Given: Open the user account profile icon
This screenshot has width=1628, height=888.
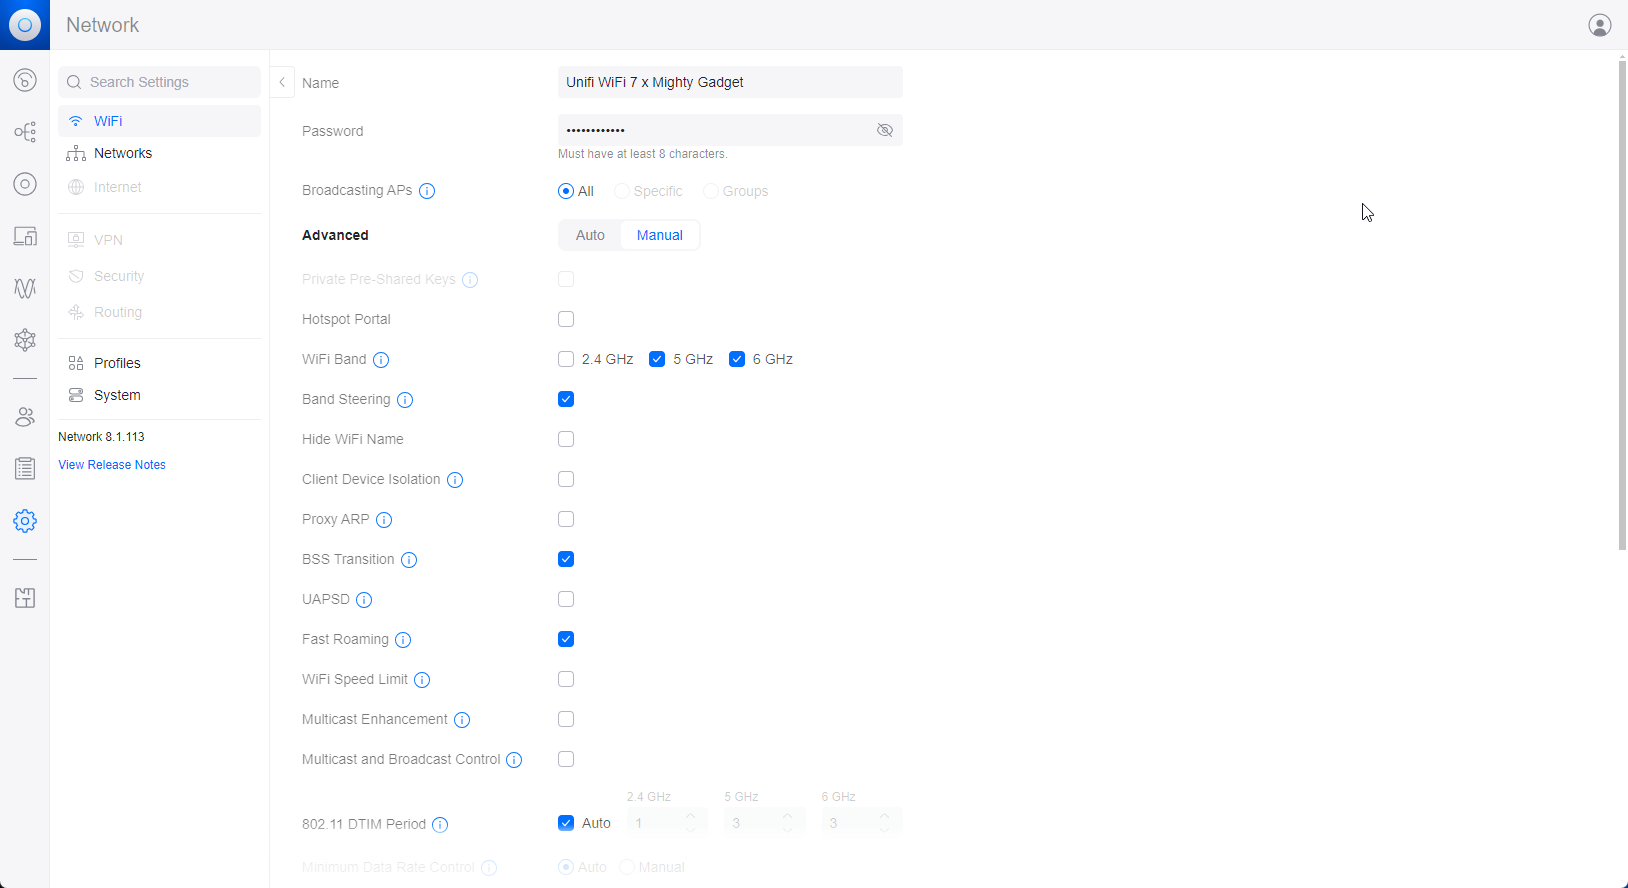Looking at the screenshot, I should pos(1599,25).
